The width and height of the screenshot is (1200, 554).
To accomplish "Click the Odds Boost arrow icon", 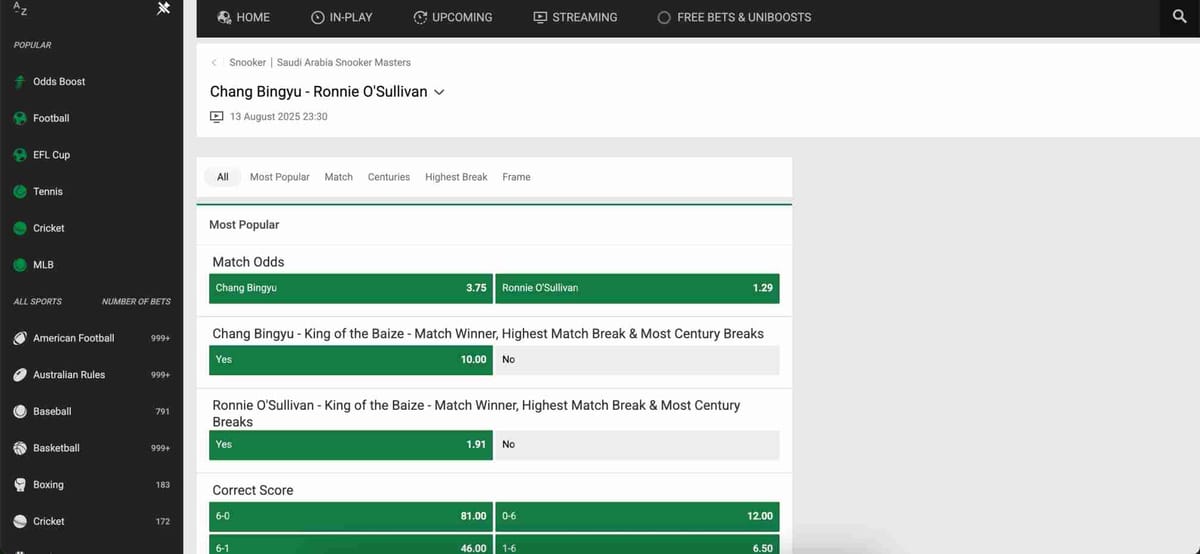I will (x=19, y=82).
